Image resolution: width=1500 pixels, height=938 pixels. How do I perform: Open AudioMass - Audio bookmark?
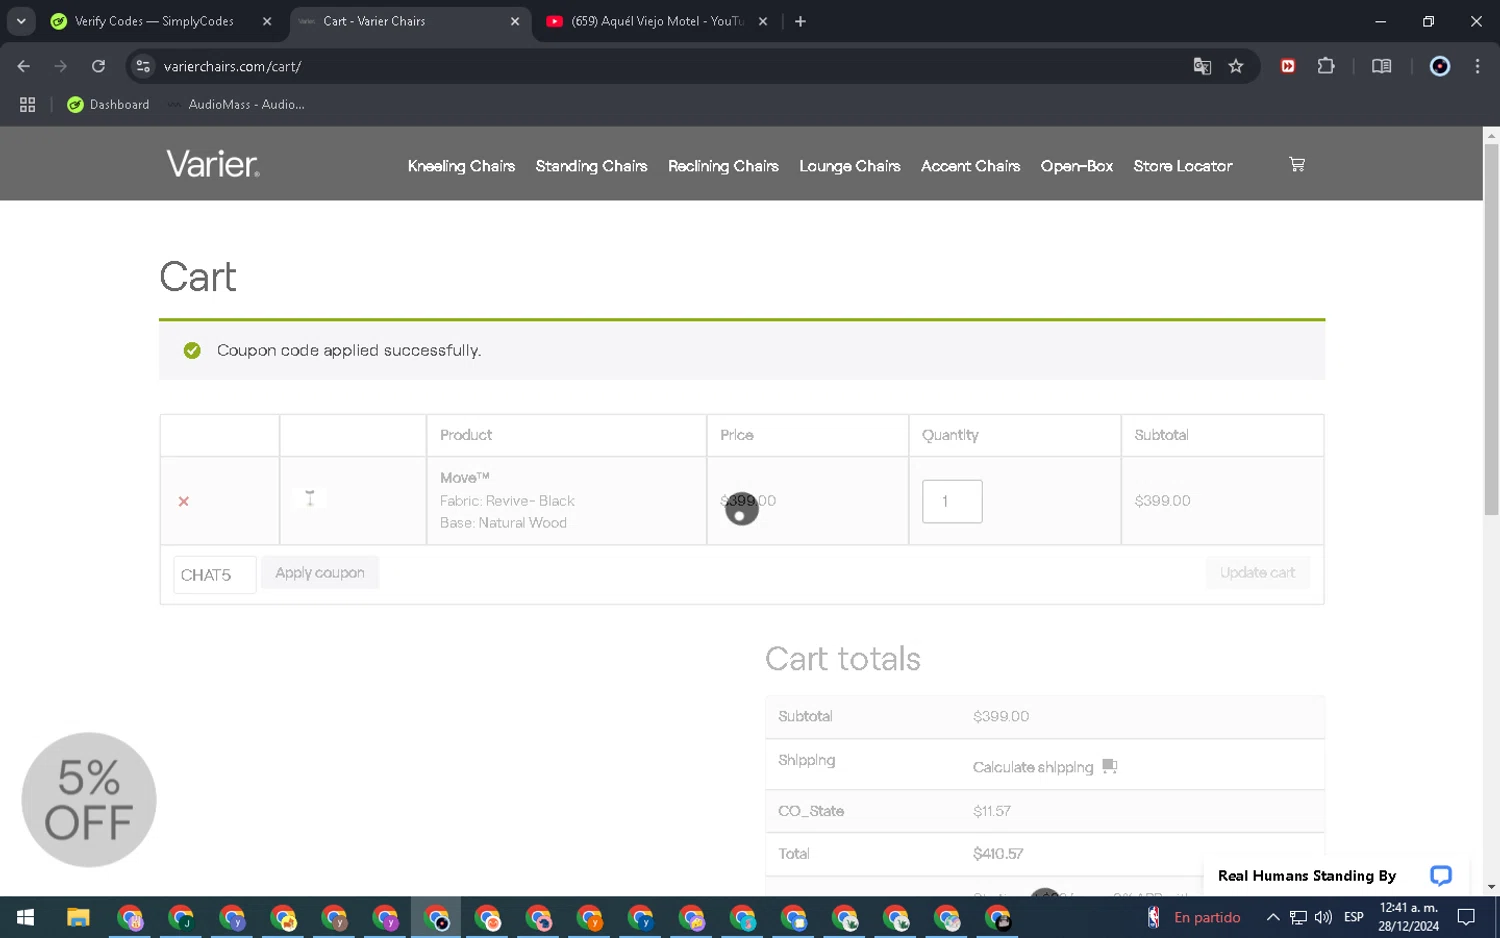click(x=237, y=104)
